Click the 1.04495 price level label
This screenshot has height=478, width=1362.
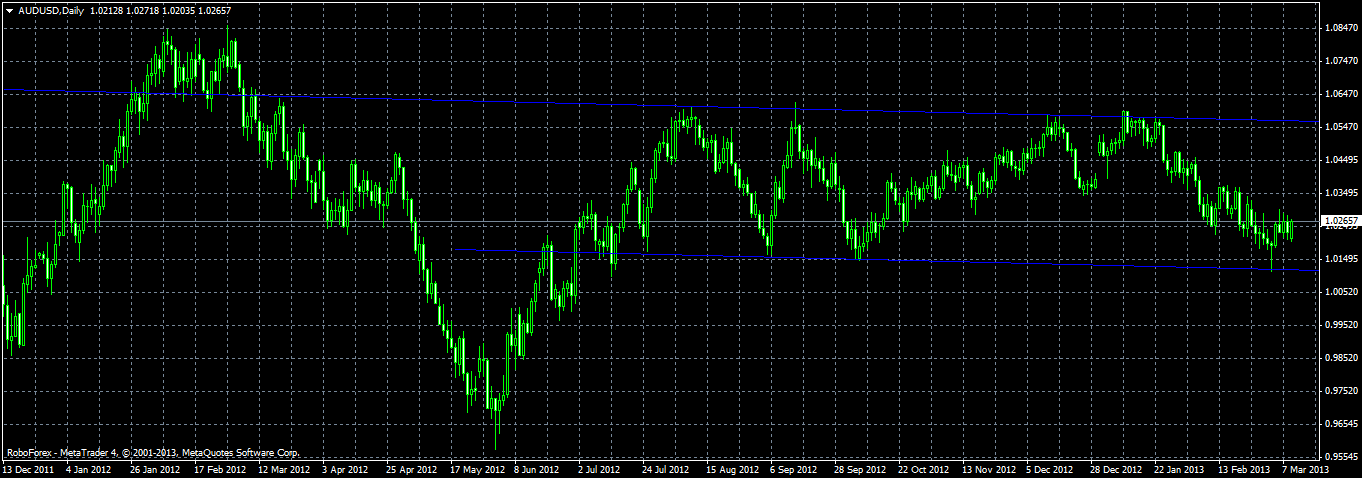coord(1340,160)
